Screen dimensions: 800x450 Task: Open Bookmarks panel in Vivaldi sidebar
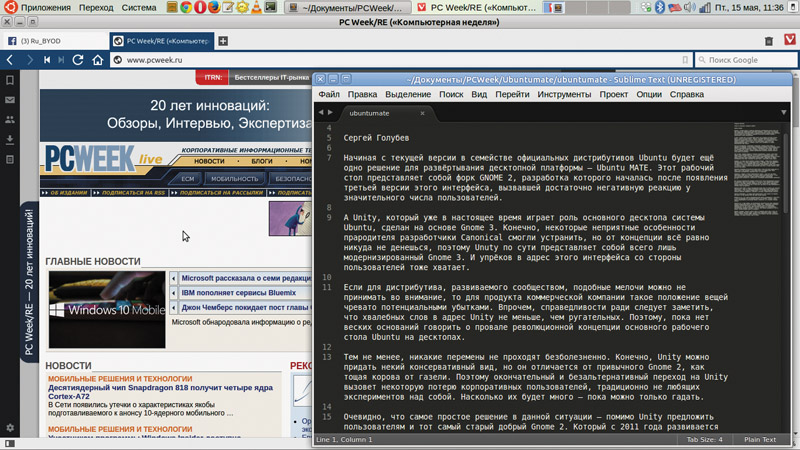[10, 80]
